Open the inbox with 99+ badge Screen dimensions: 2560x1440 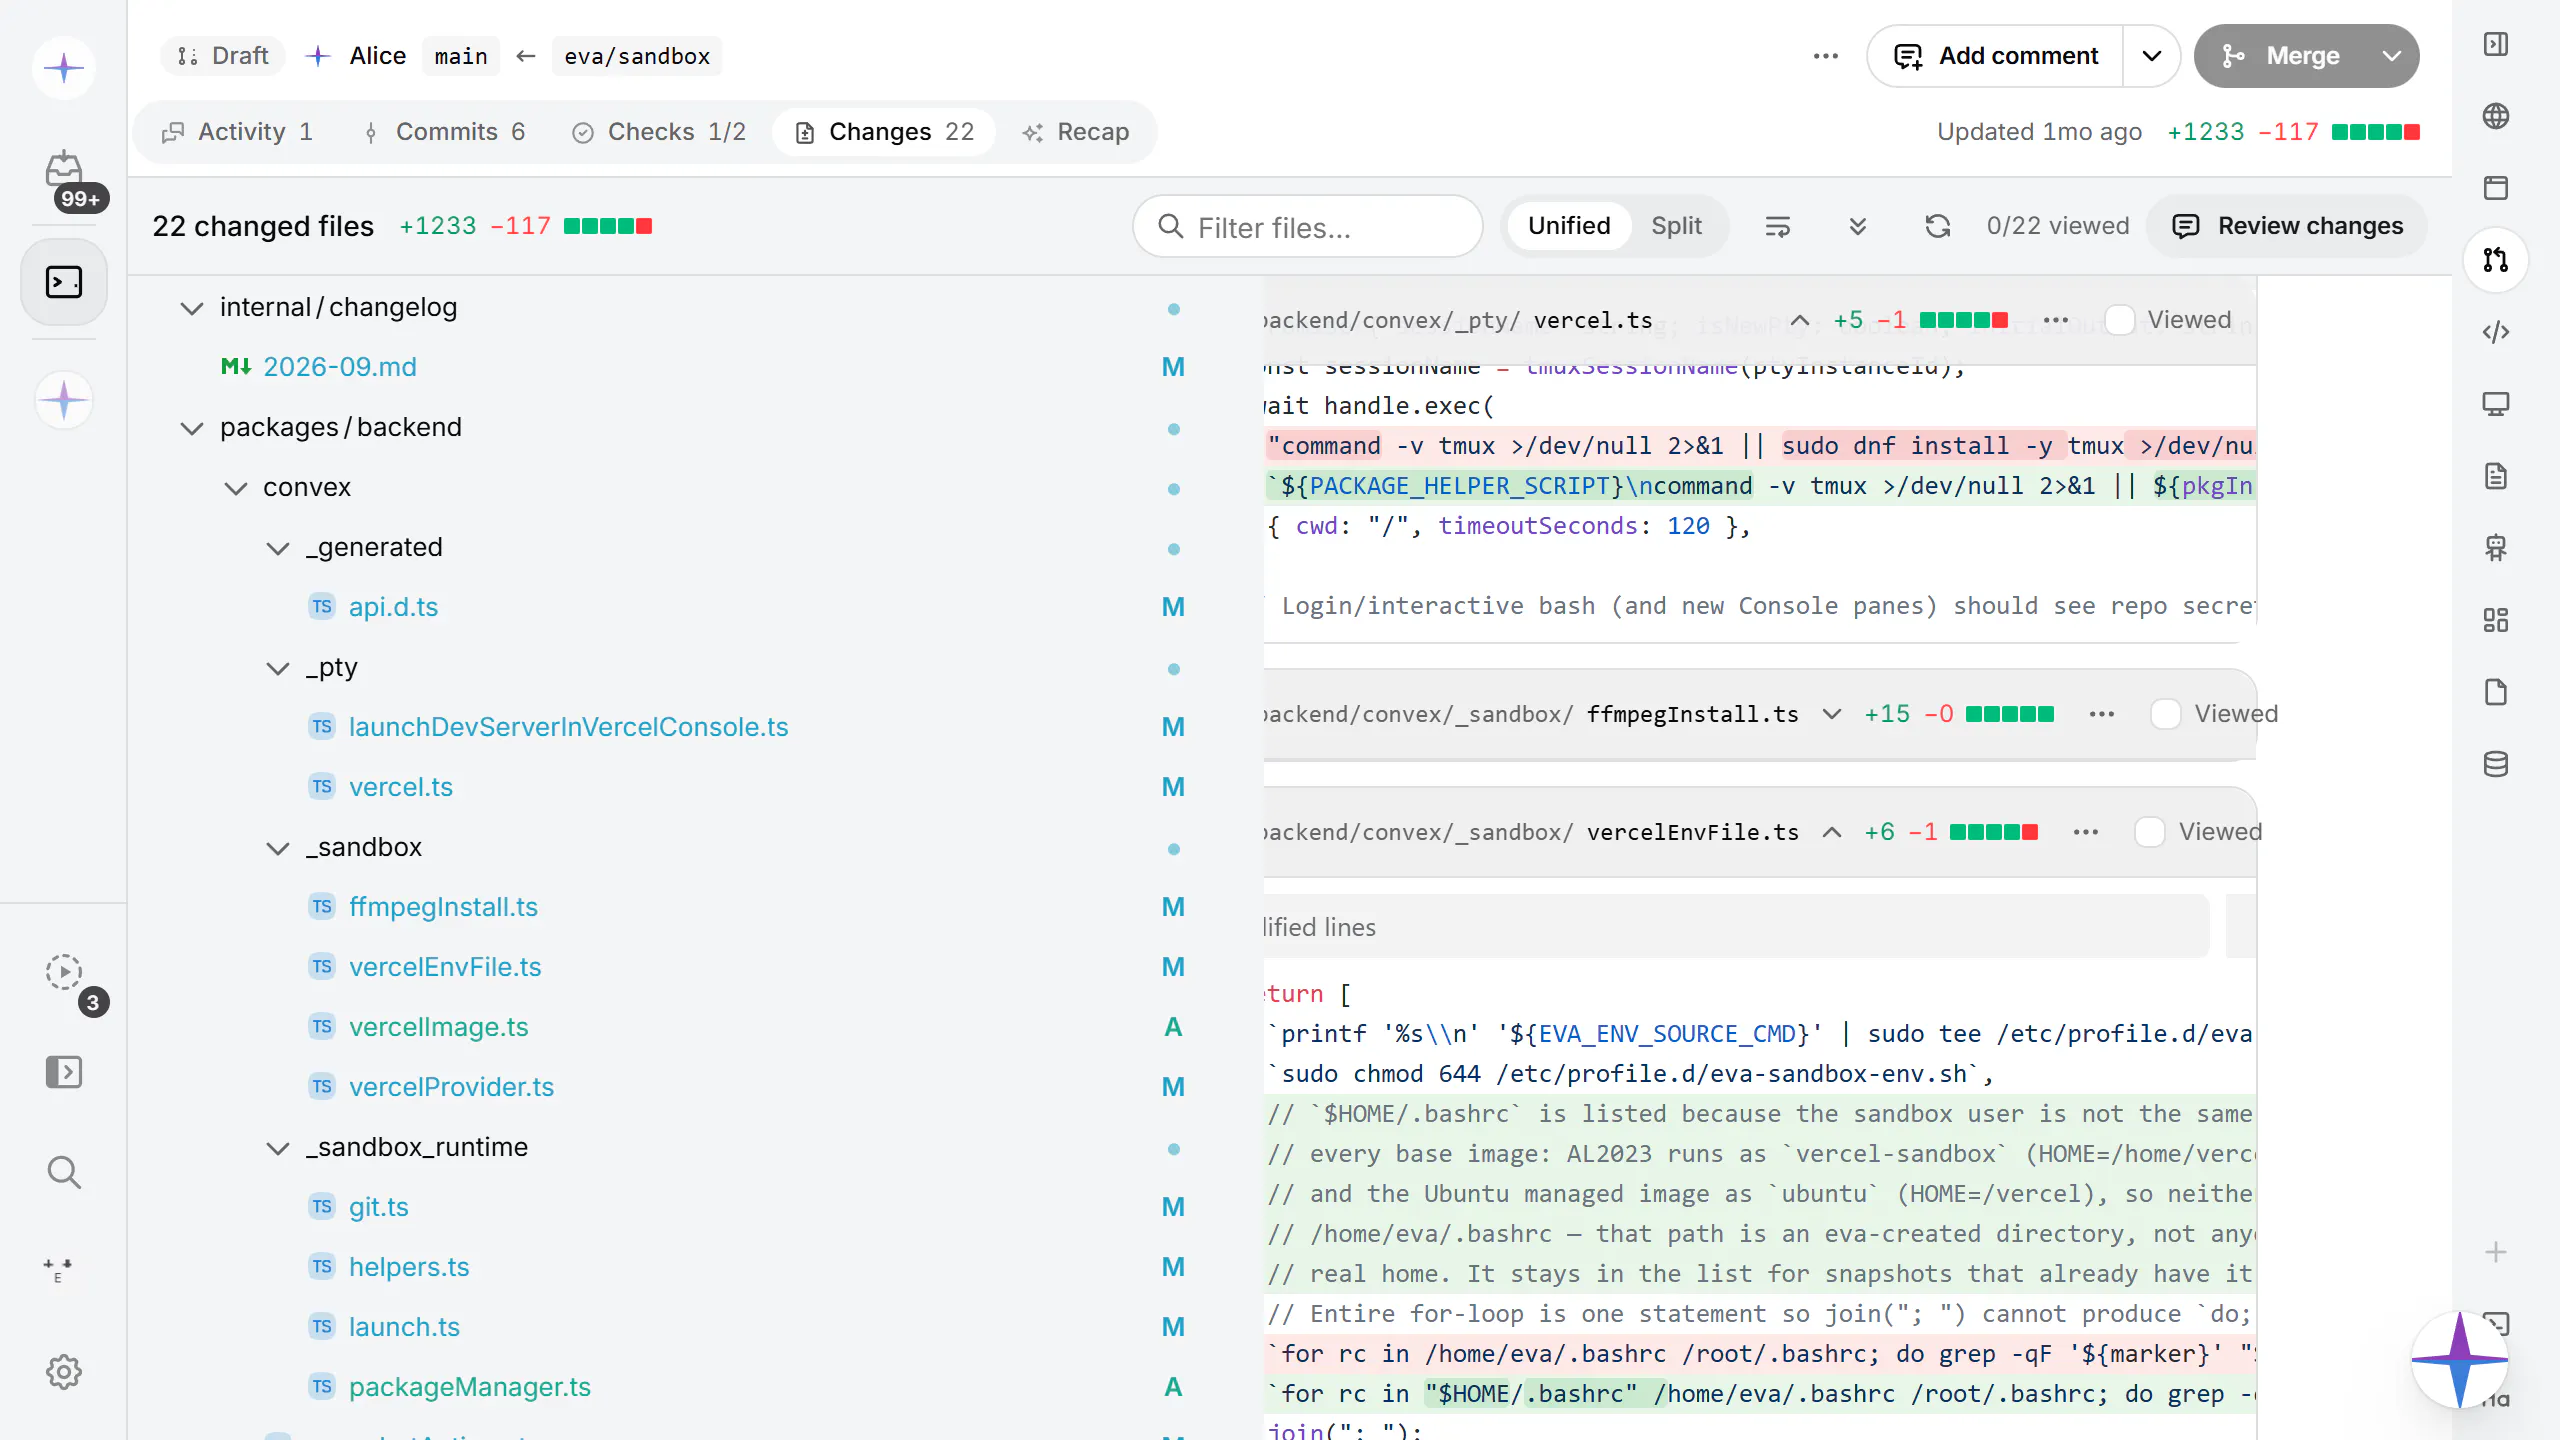64,172
